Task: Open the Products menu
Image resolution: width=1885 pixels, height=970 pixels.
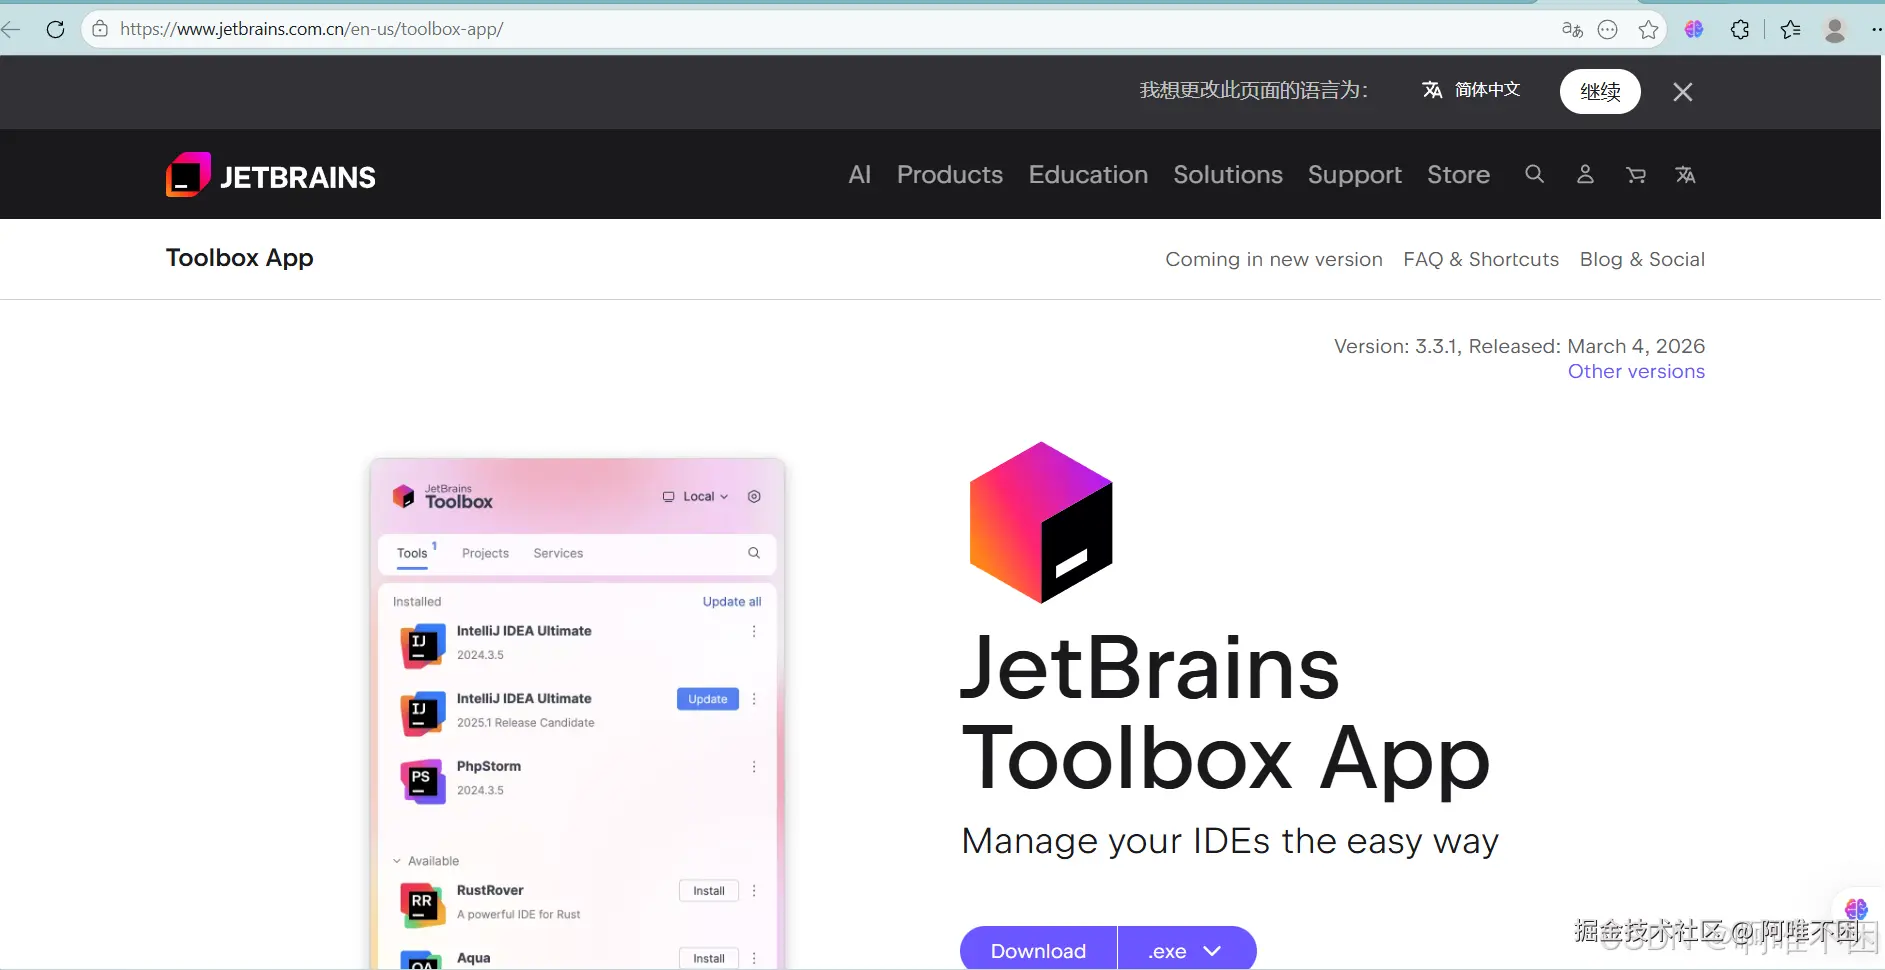Action: tap(950, 175)
